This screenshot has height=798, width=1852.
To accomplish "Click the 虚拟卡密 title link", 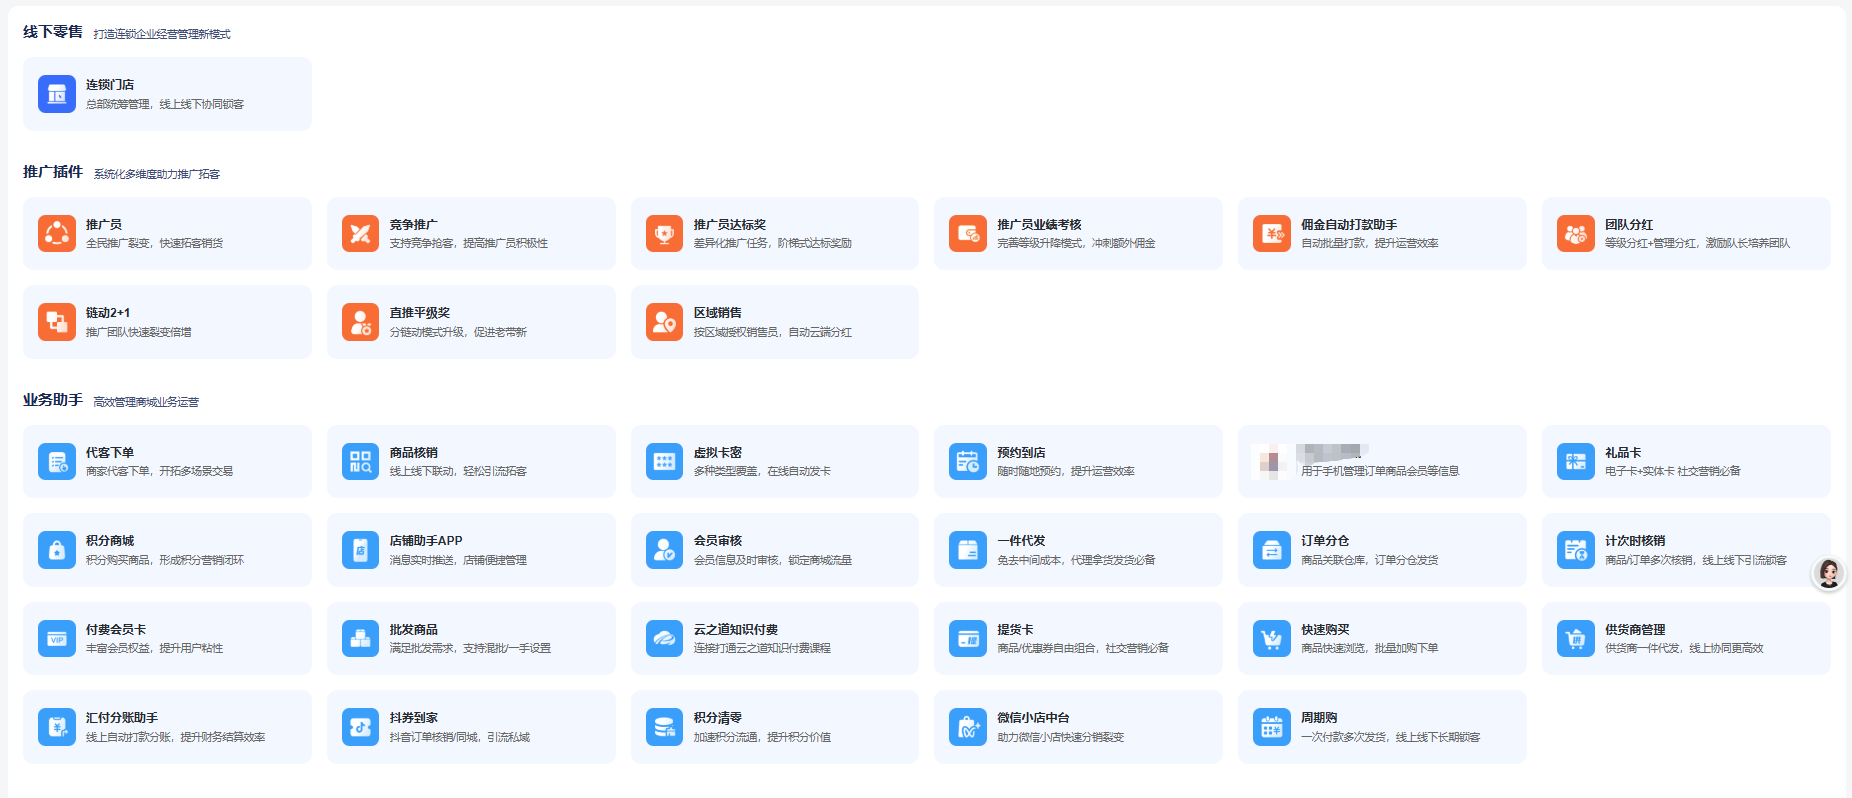I will click(717, 453).
